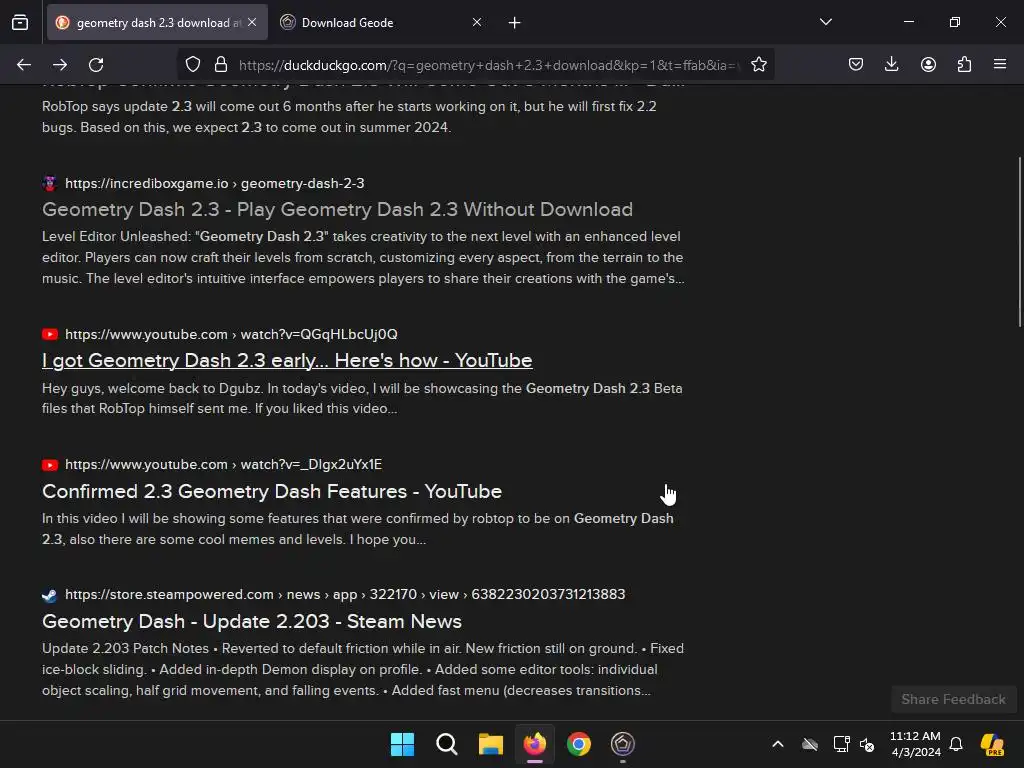Click the Firefox taskbar icon

click(535, 744)
